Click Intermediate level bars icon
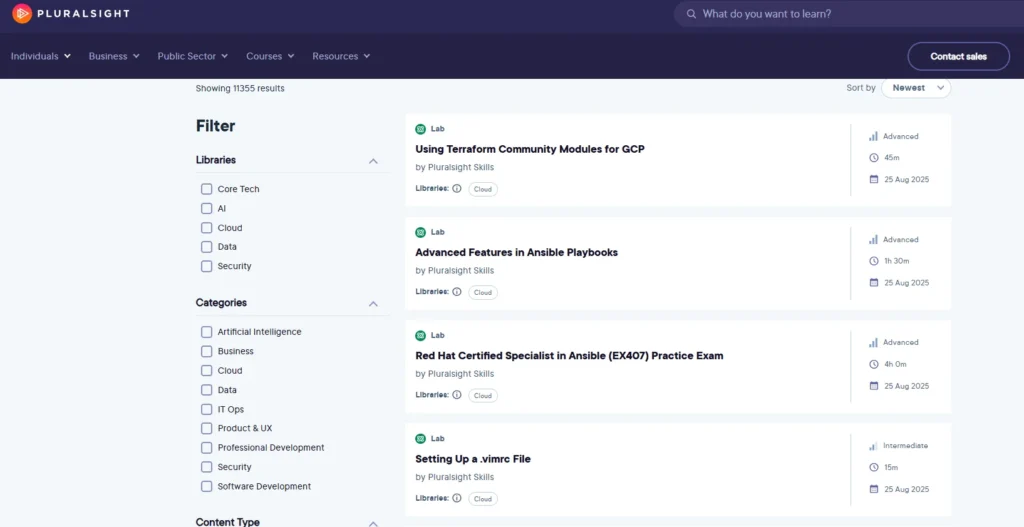Screen dimensions: 1024x527 (x=874, y=446)
